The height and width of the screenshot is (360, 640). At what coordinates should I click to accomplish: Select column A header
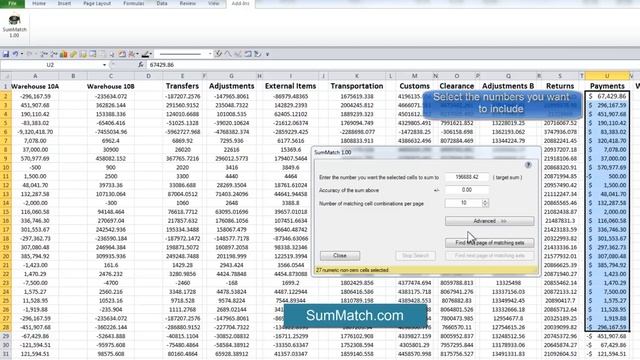tap(35, 76)
